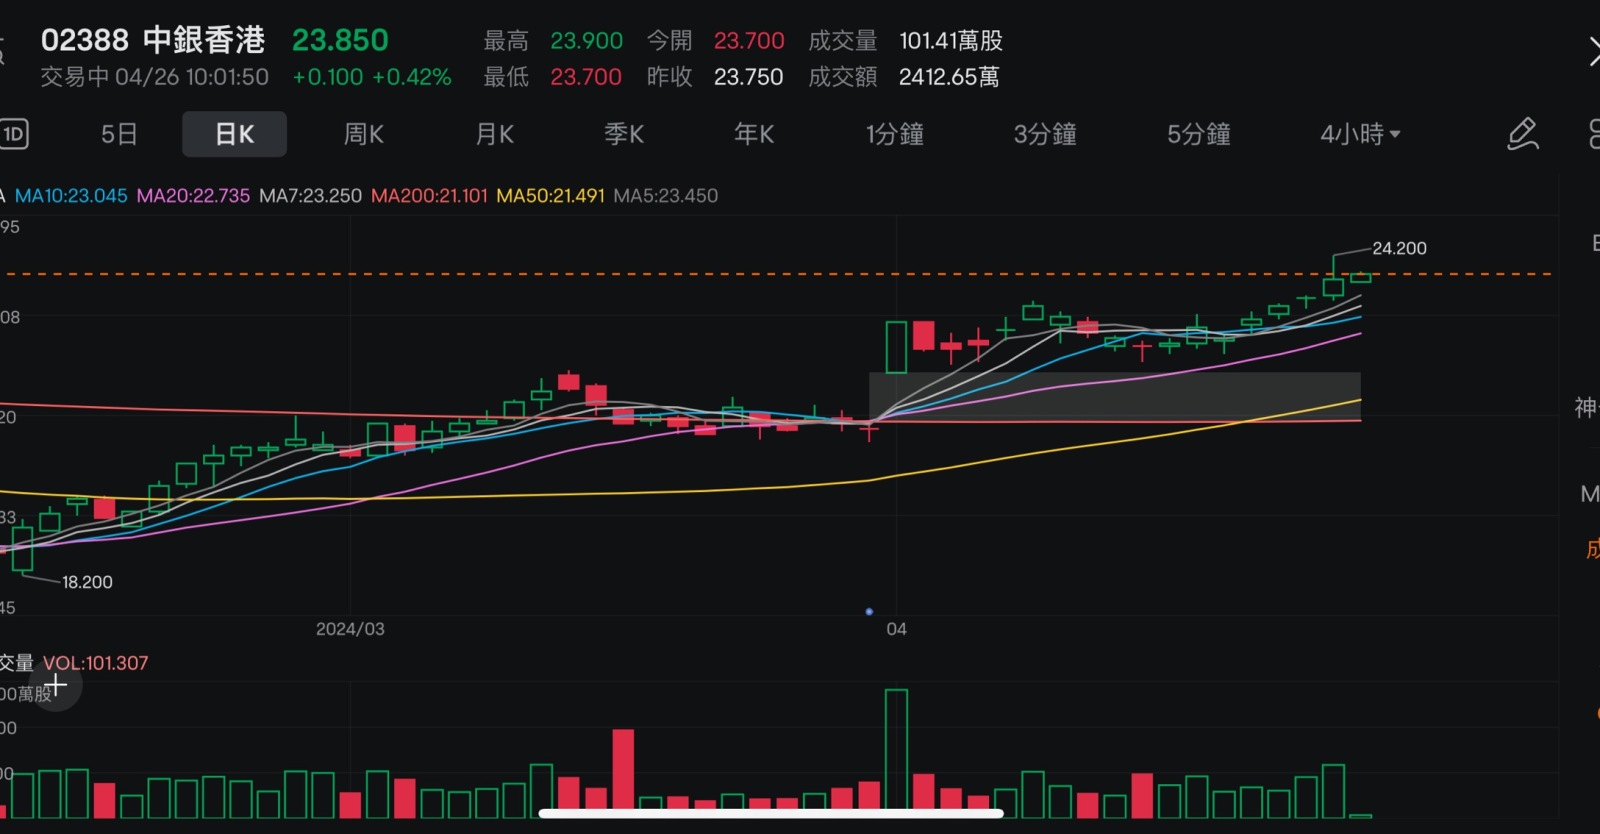Switch to 月K monthly chart
Image resolution: width=1600 pixels, height=834 pixels.
tap(494, 134)
